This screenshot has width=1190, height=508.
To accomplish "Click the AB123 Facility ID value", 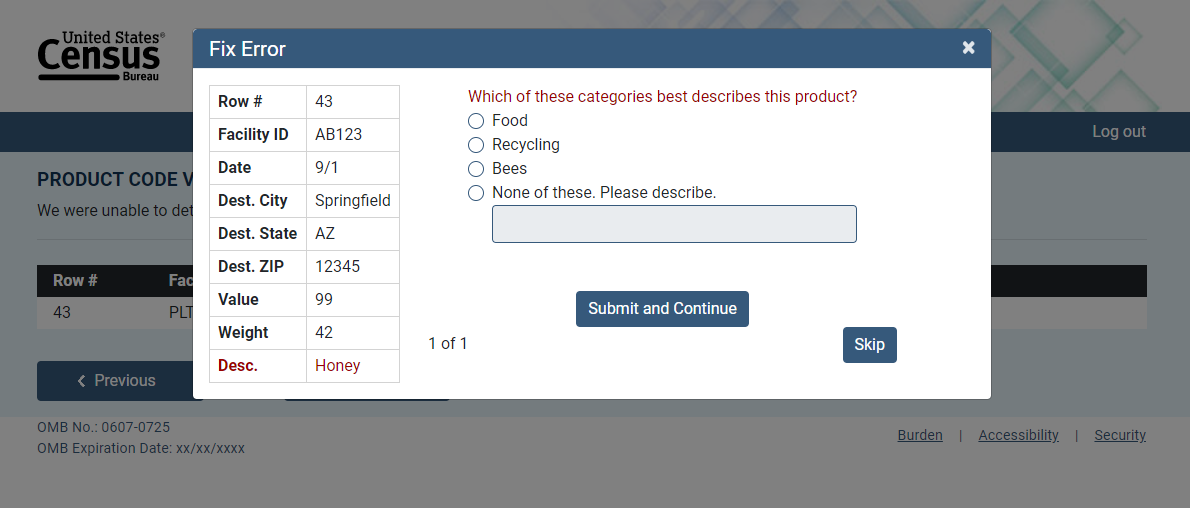I will 338,135.
